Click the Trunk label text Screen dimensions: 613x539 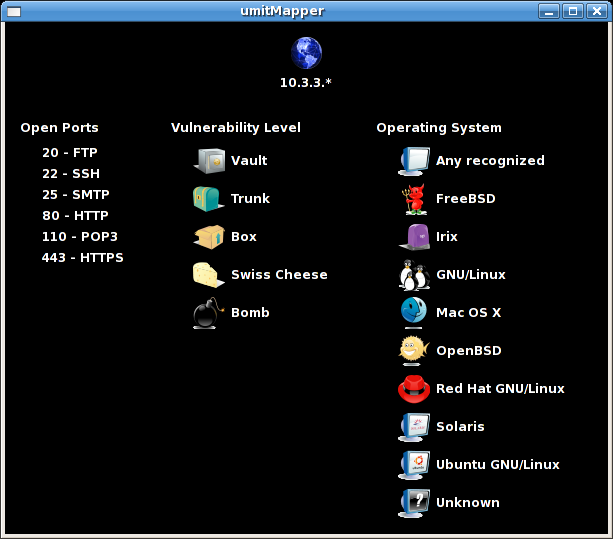click(x=250, y=199)
